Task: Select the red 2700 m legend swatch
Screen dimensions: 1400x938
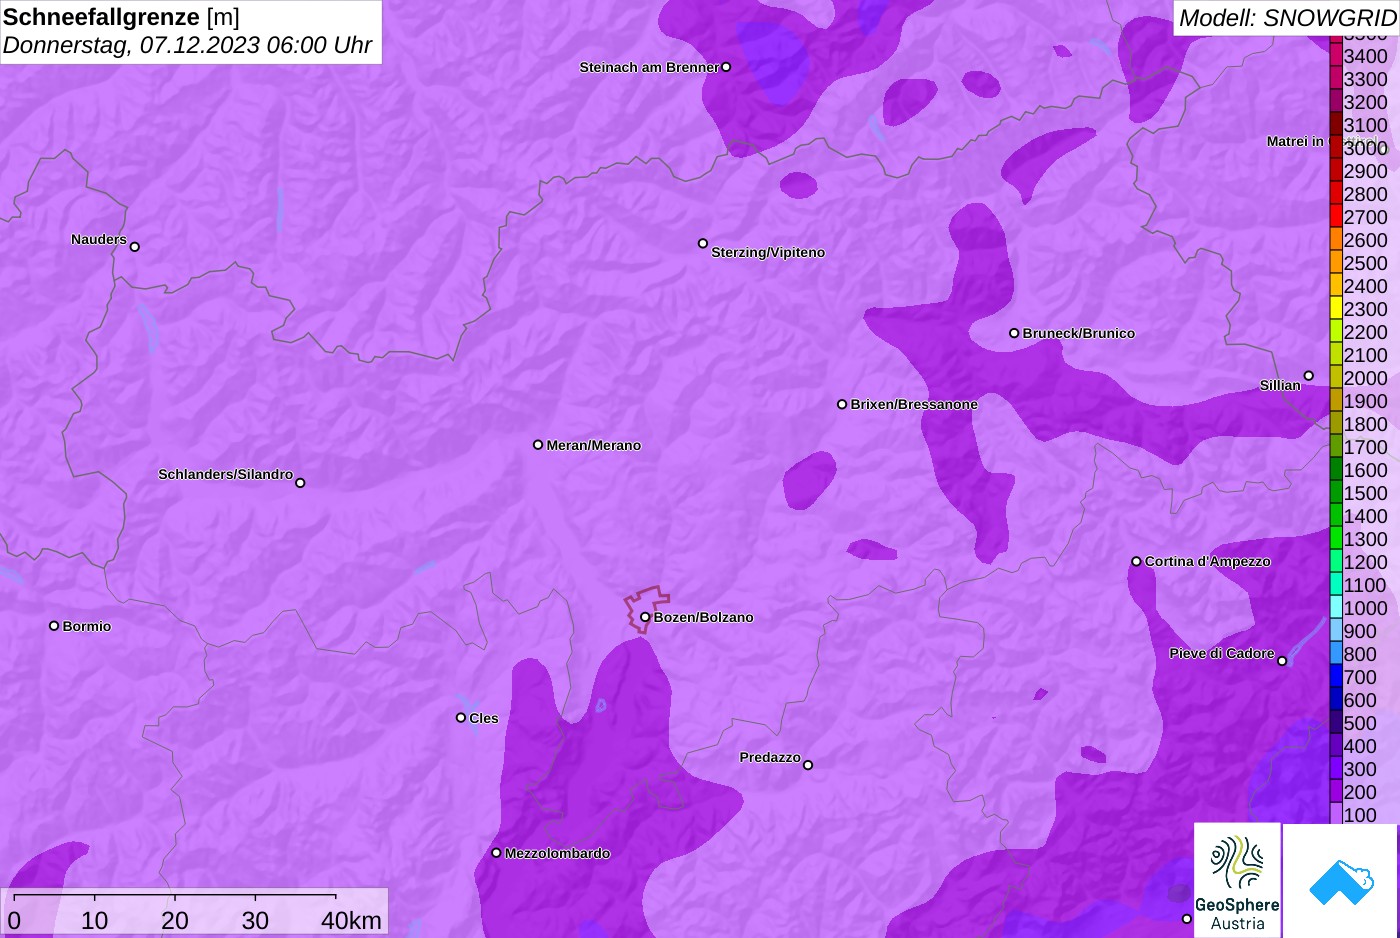Action: (1335, 217)
